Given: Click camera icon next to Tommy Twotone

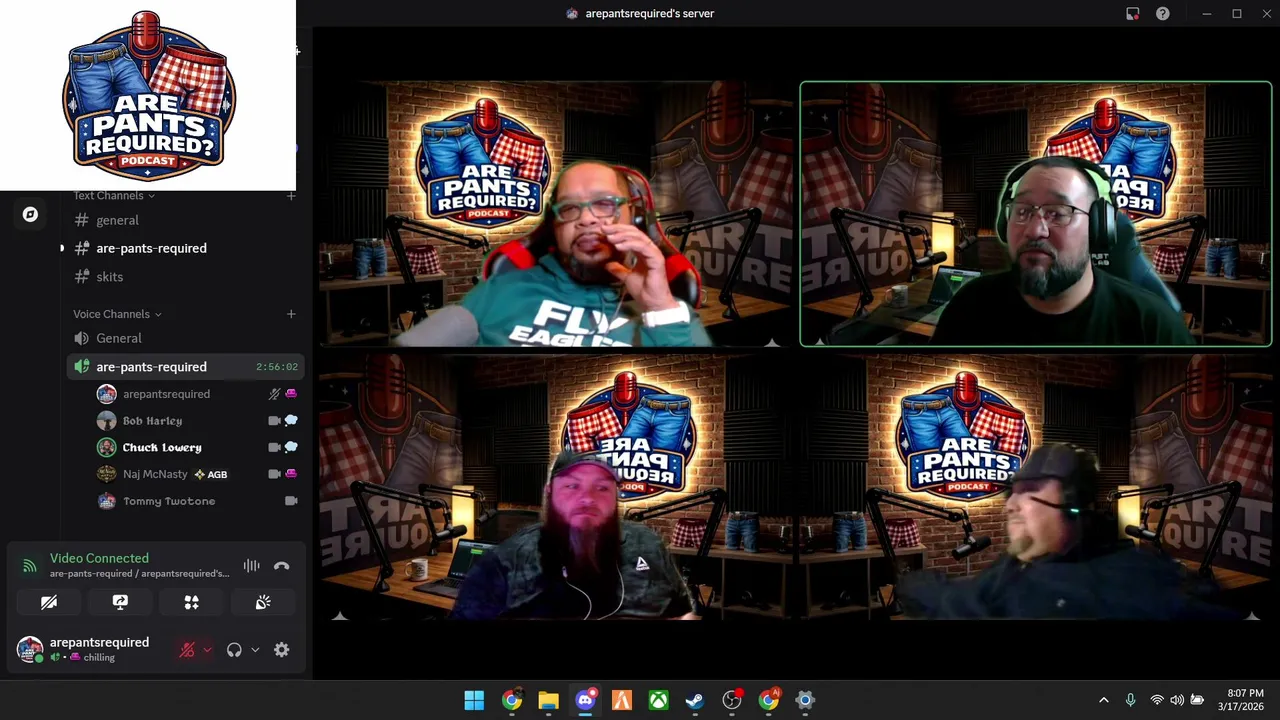Looking at the screenshot, I should click(291, 501).
